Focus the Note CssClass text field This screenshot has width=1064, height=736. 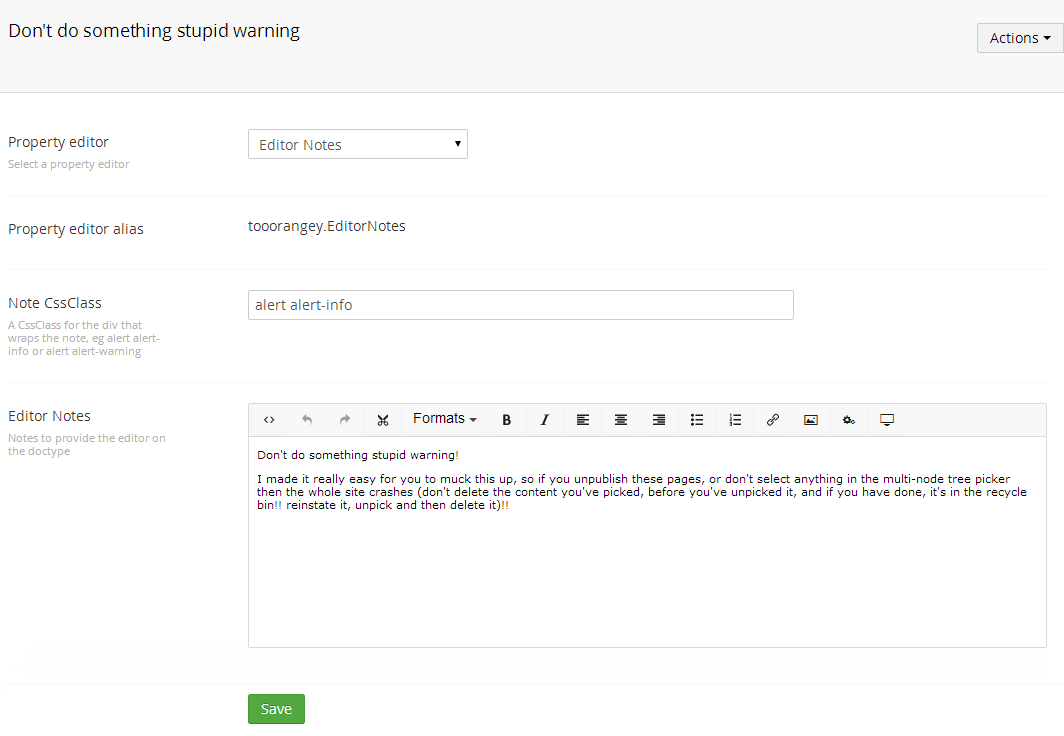(520, 305)
